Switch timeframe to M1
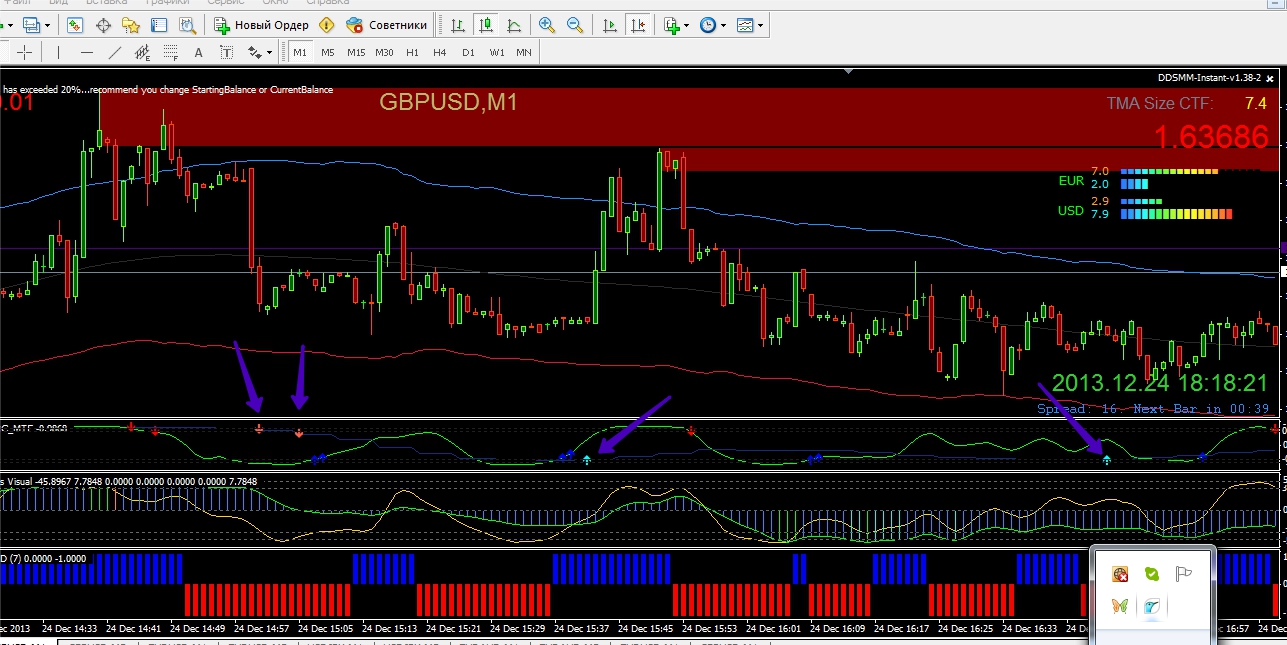Image resolution: width=1287 pixels, height=645 pixels. 300,52
